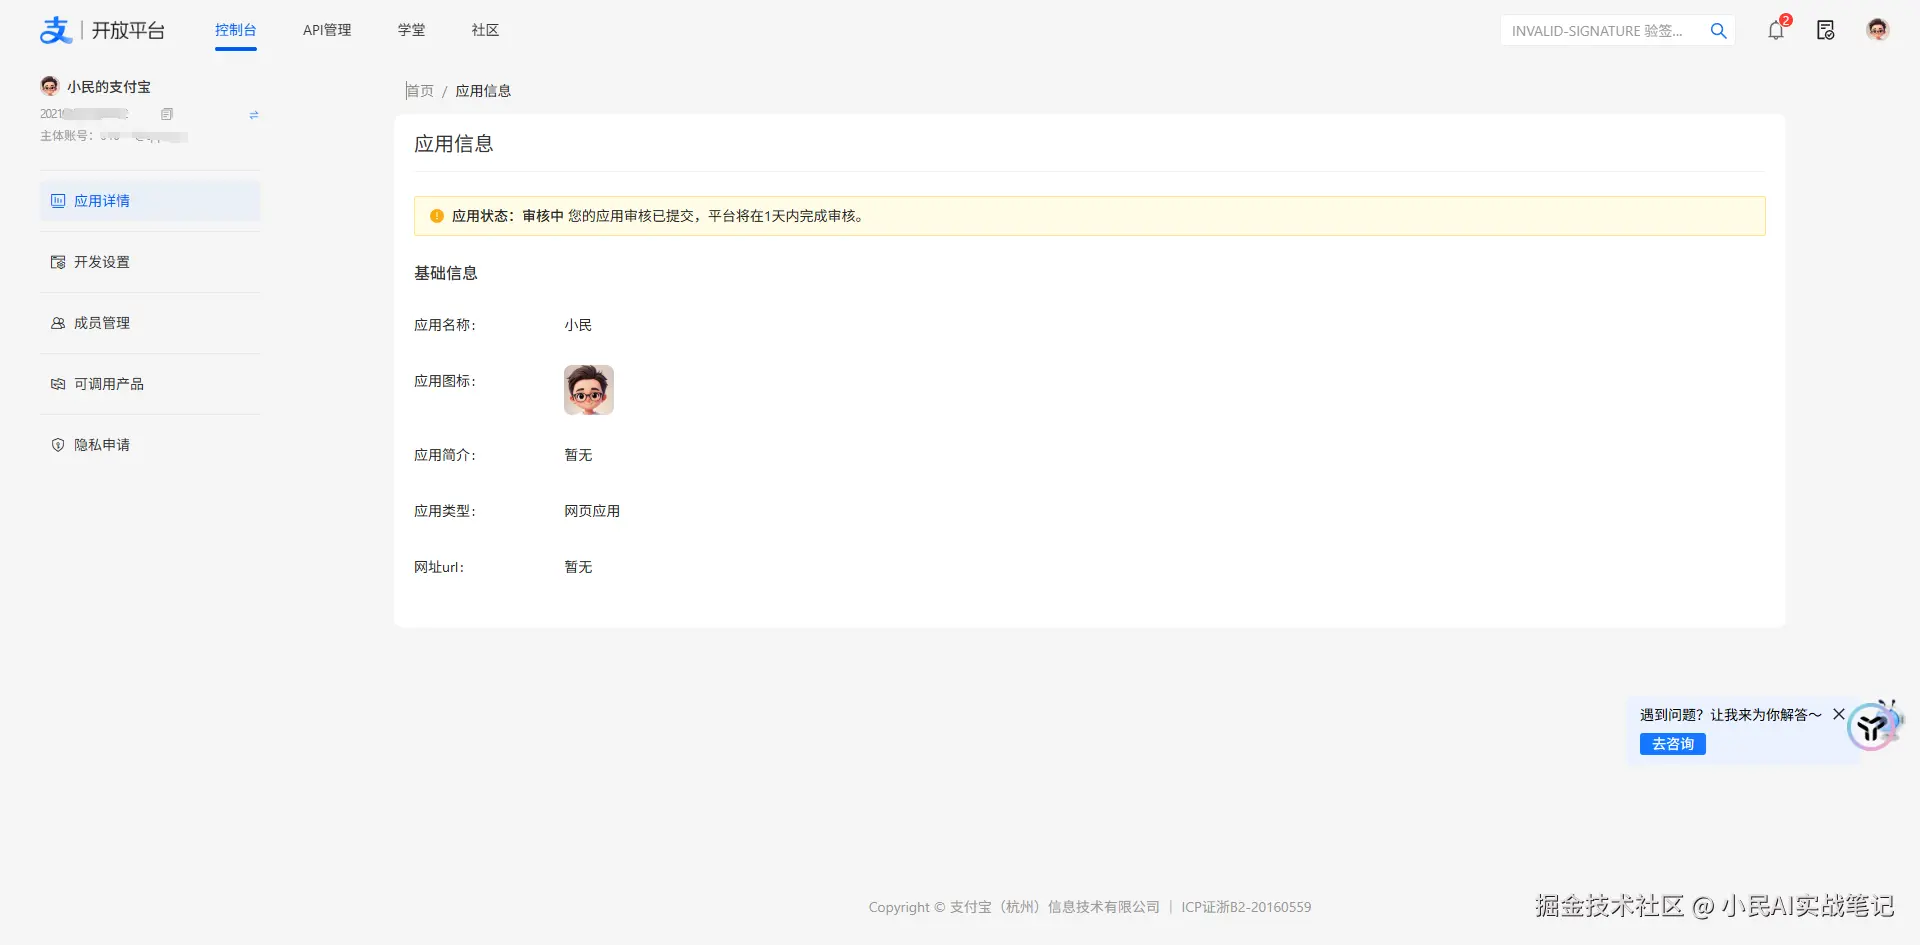This screenshot has height=945, width=1920.
Task: Click the orange warning status icon
Action: pos(437,216)
